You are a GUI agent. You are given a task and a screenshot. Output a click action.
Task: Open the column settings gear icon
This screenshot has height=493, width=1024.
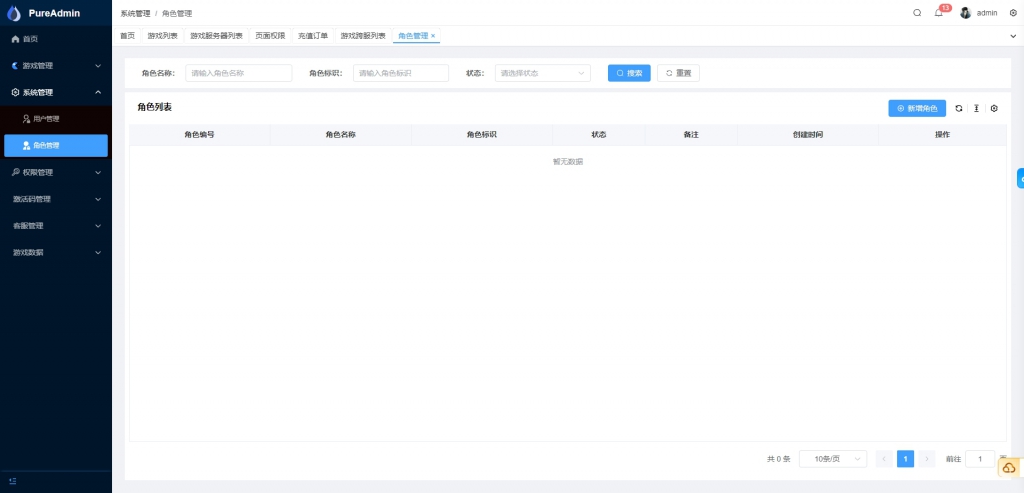[x=994, y=108]
